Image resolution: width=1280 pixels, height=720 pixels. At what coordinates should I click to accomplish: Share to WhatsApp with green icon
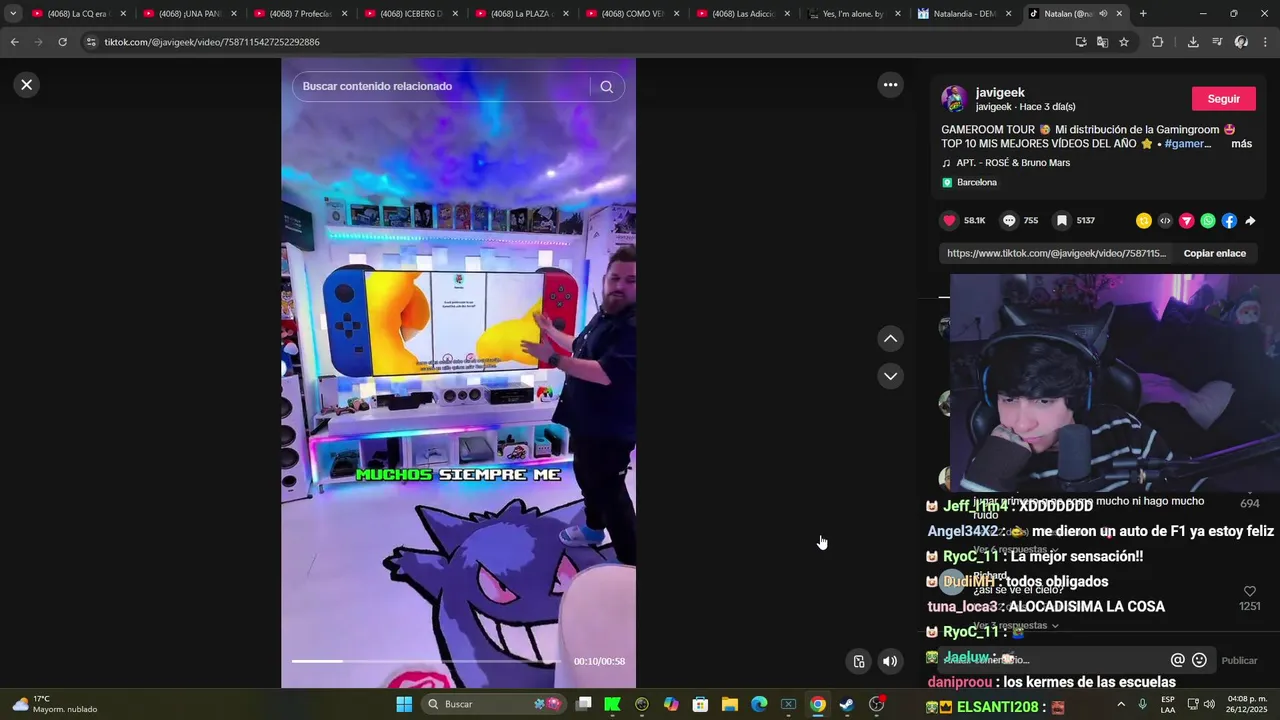[x=1208, y=221]
